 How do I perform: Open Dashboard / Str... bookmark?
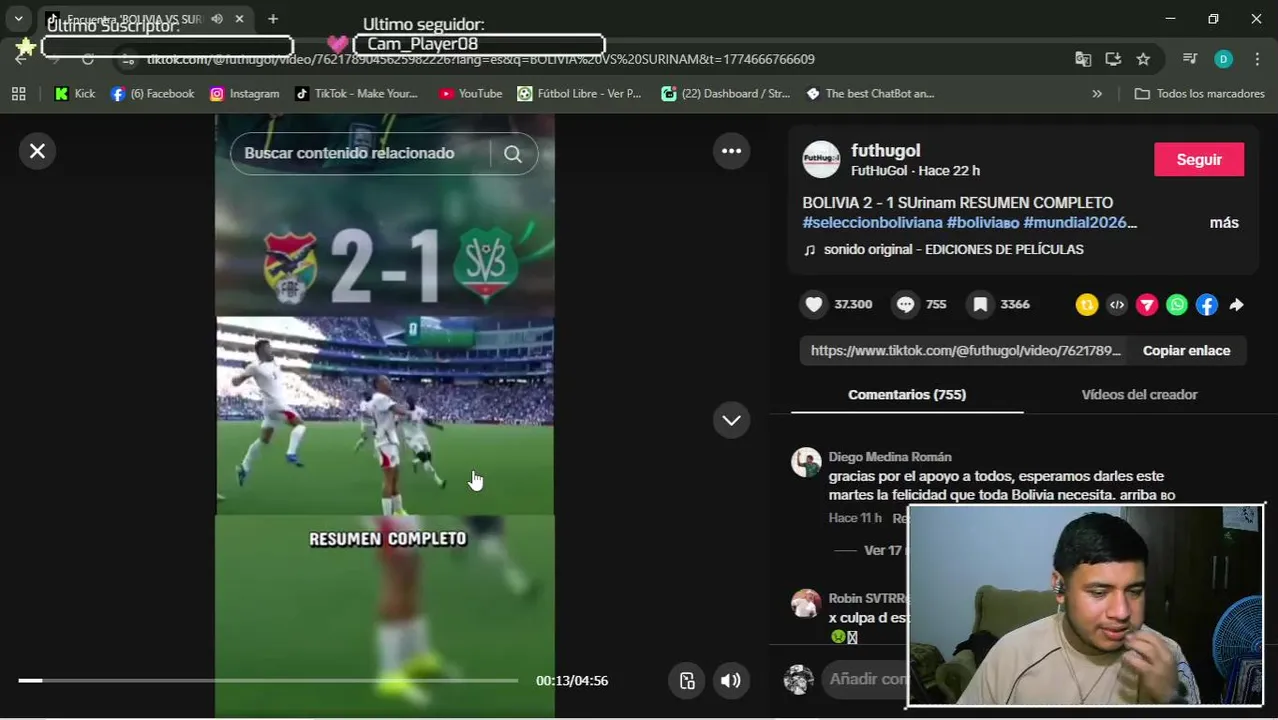726,94
